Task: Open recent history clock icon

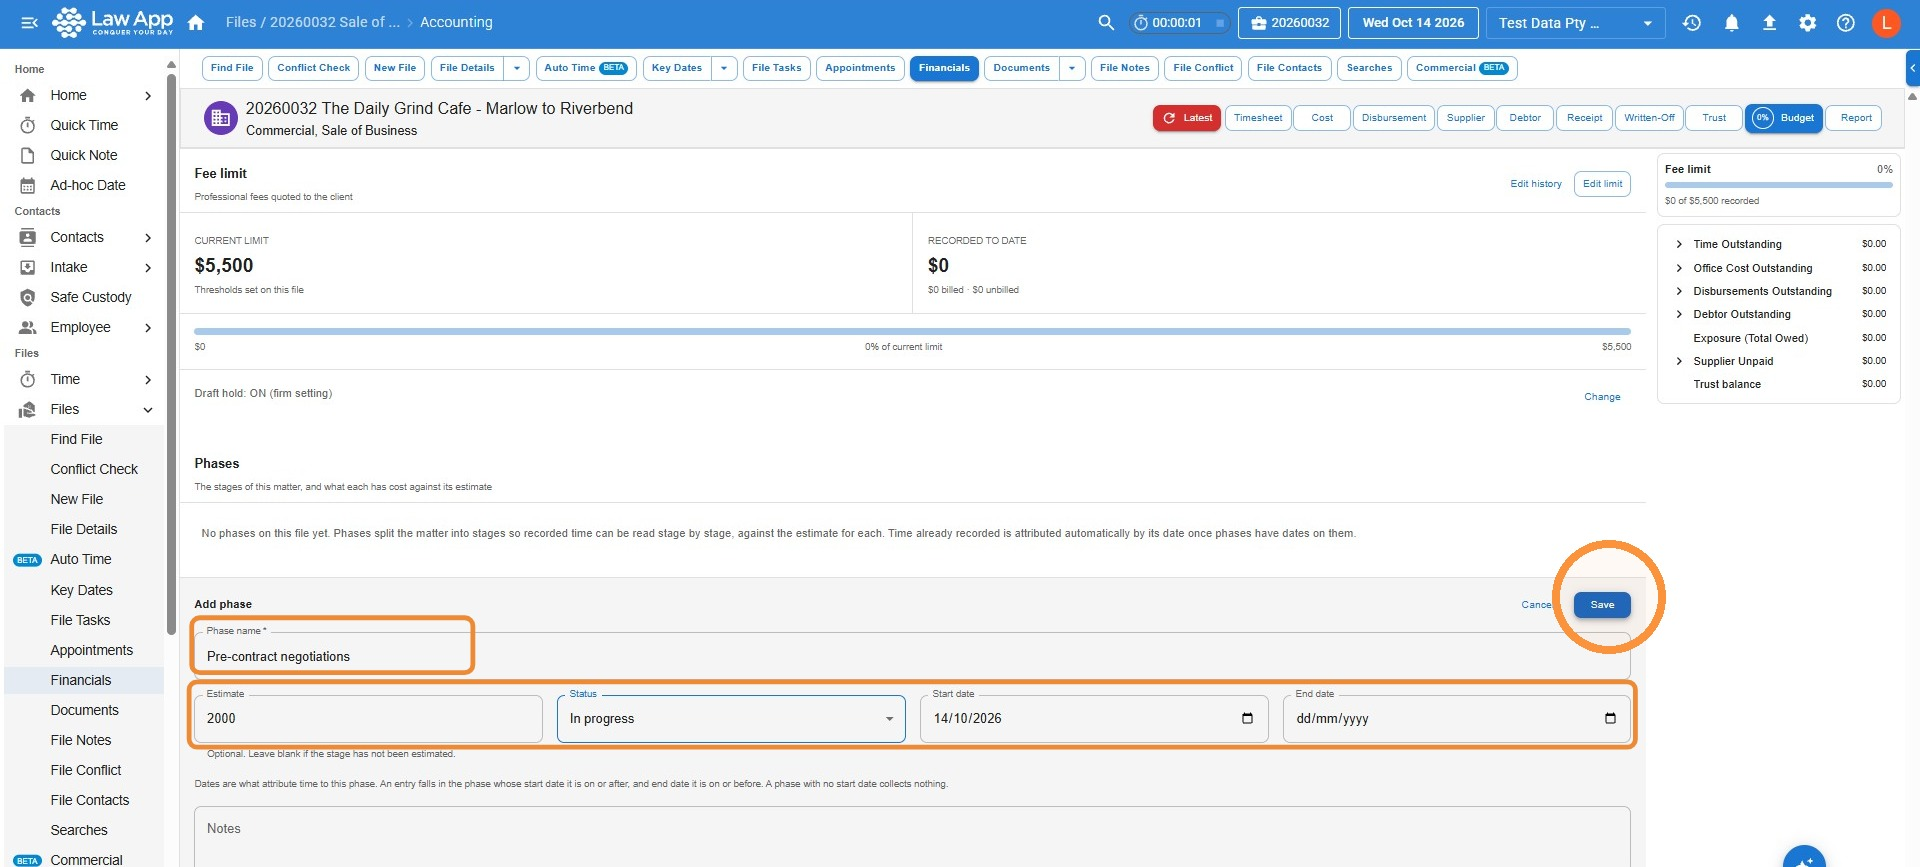Action: [1692, 22]
